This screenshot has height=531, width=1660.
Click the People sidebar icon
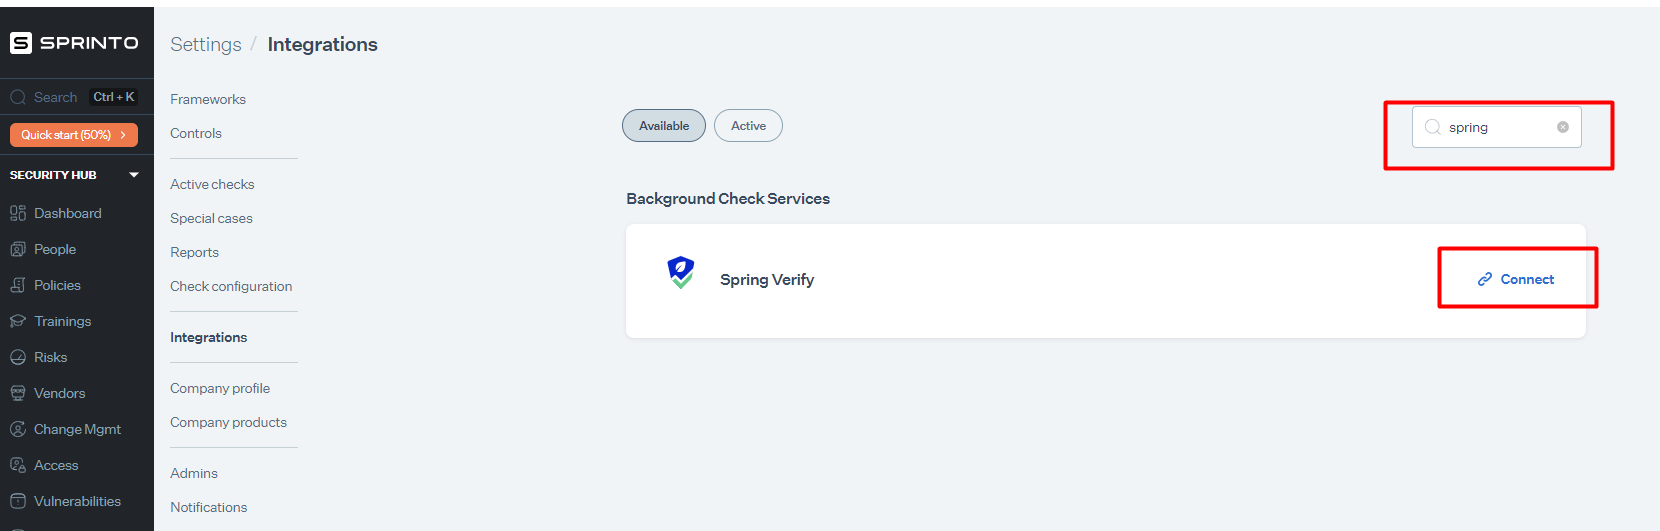point(18,249)
